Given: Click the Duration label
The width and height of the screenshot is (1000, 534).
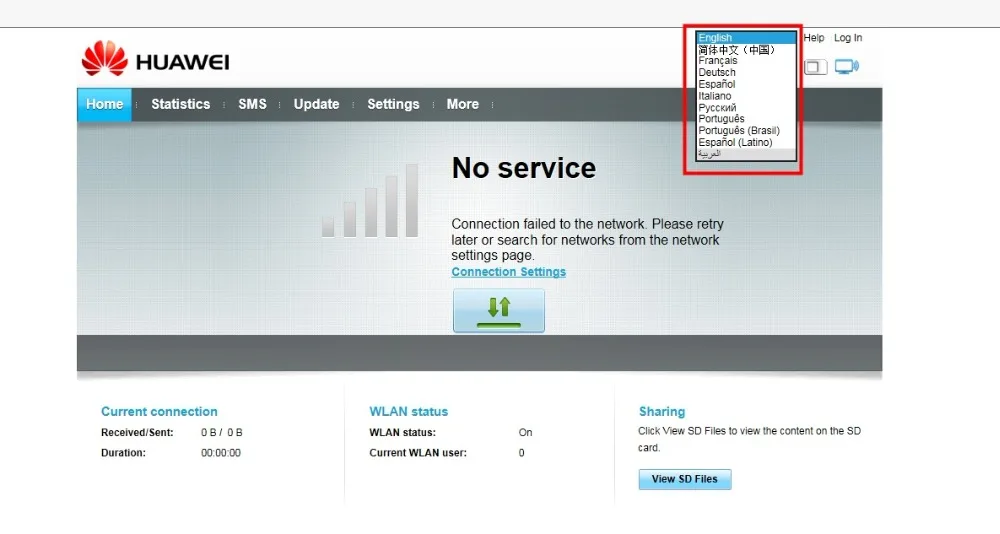Looking at the screenshot, I should (123, 453).
